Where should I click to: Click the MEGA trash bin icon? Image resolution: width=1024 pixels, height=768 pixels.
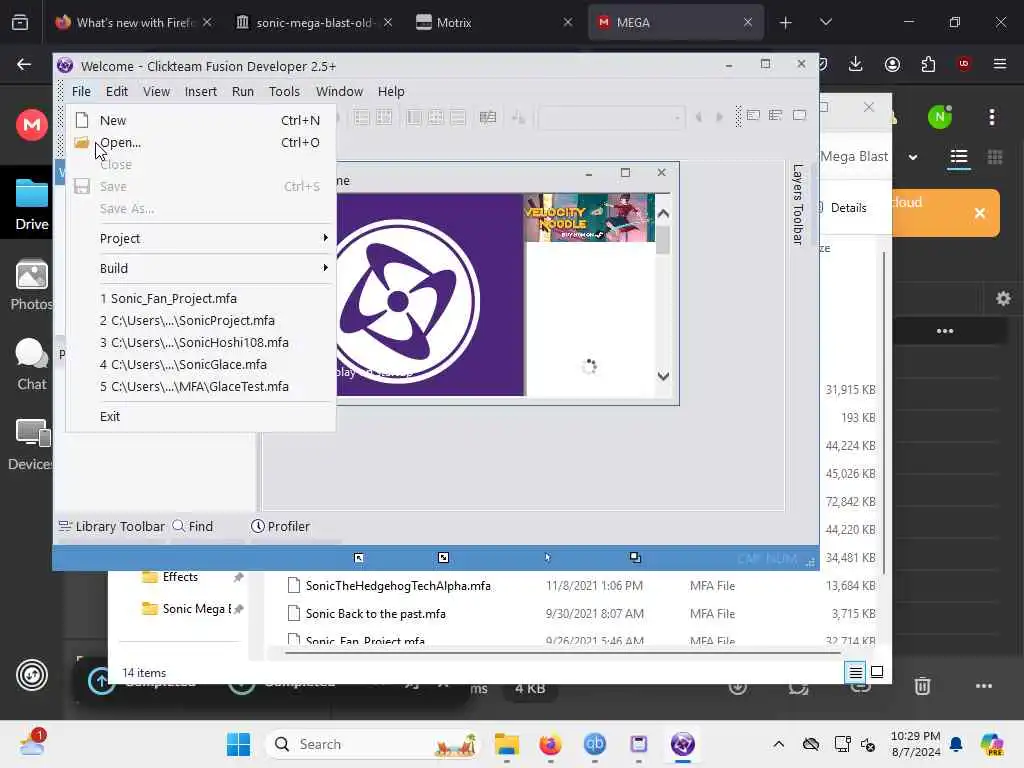pos(922,686)
